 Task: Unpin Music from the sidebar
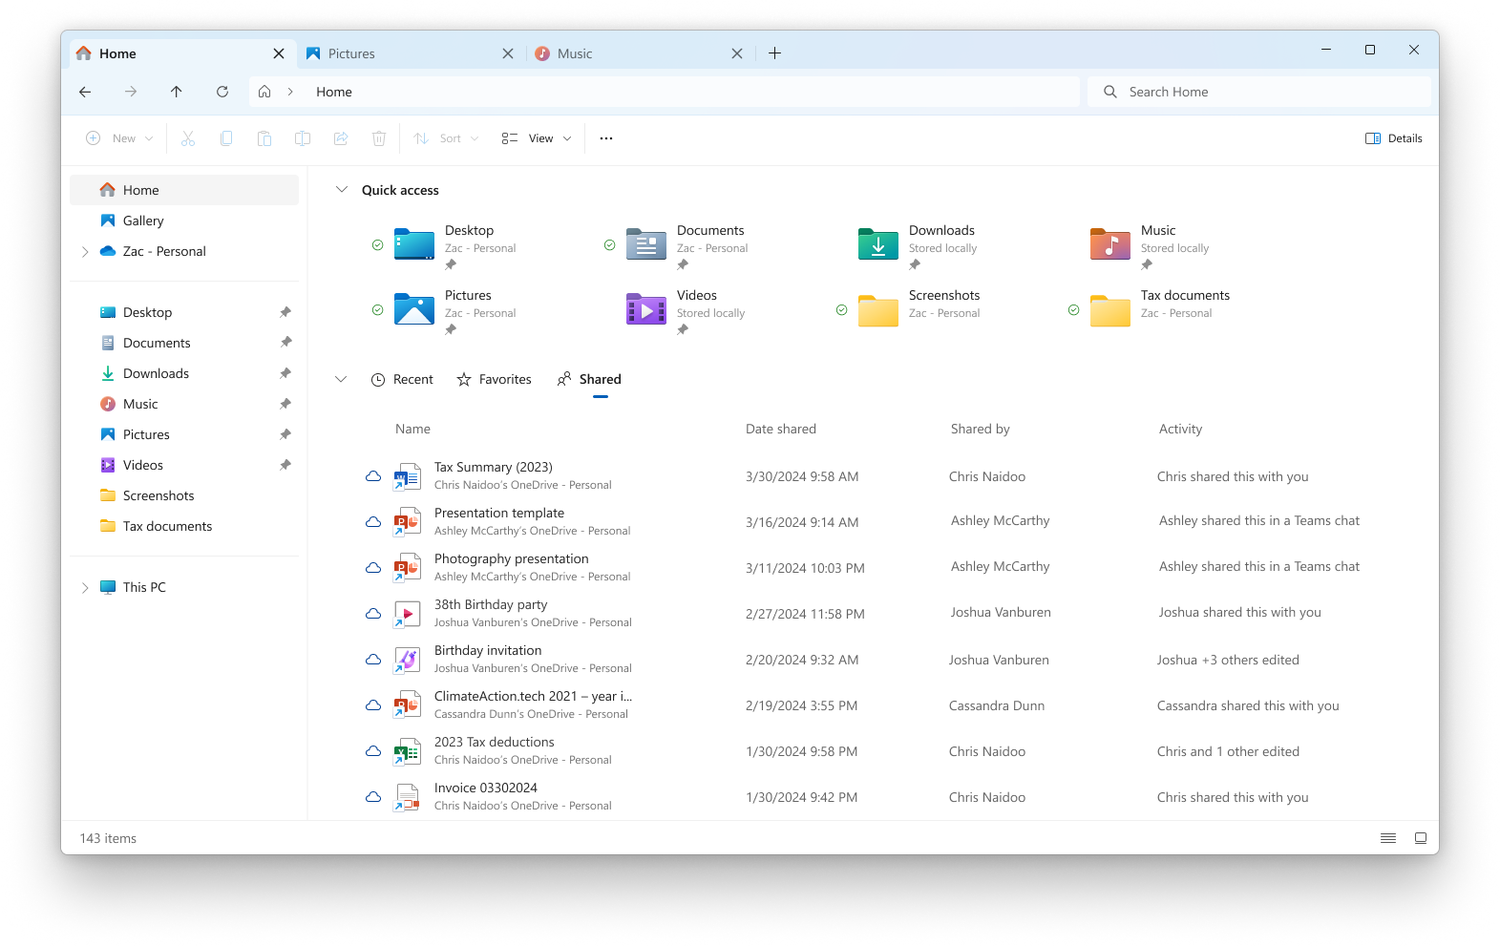(285, 404)
